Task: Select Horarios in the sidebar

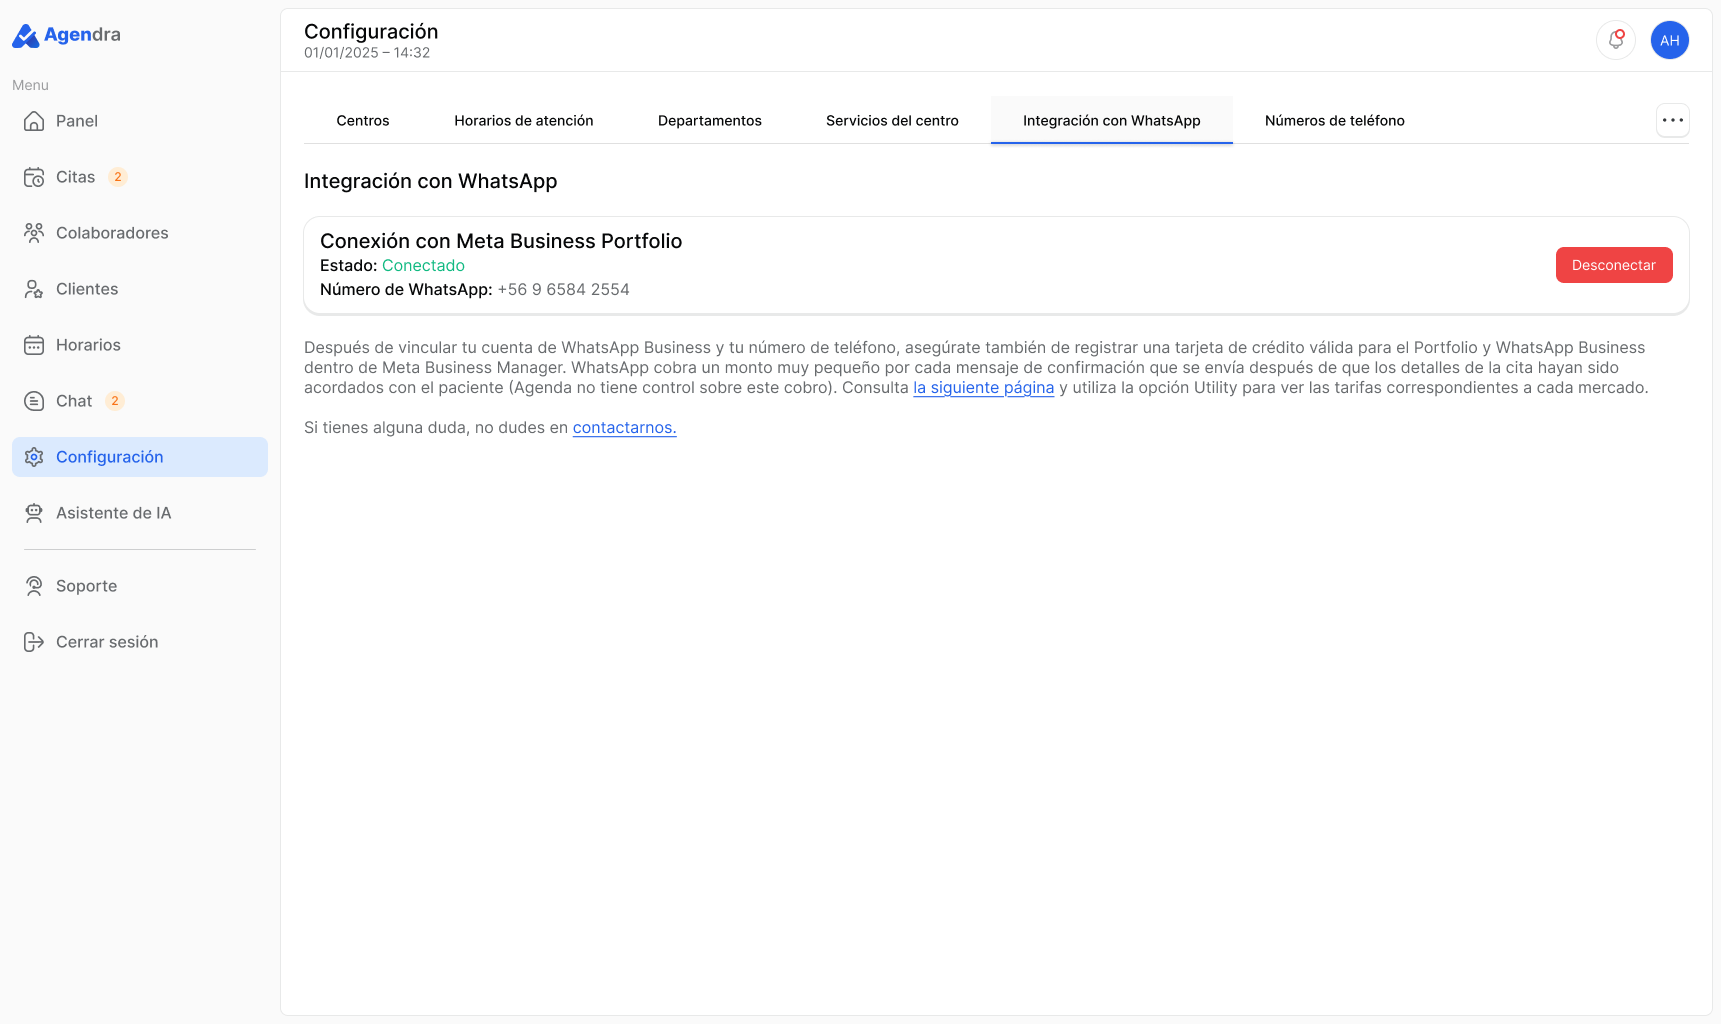Action: (x=140, y=345)
